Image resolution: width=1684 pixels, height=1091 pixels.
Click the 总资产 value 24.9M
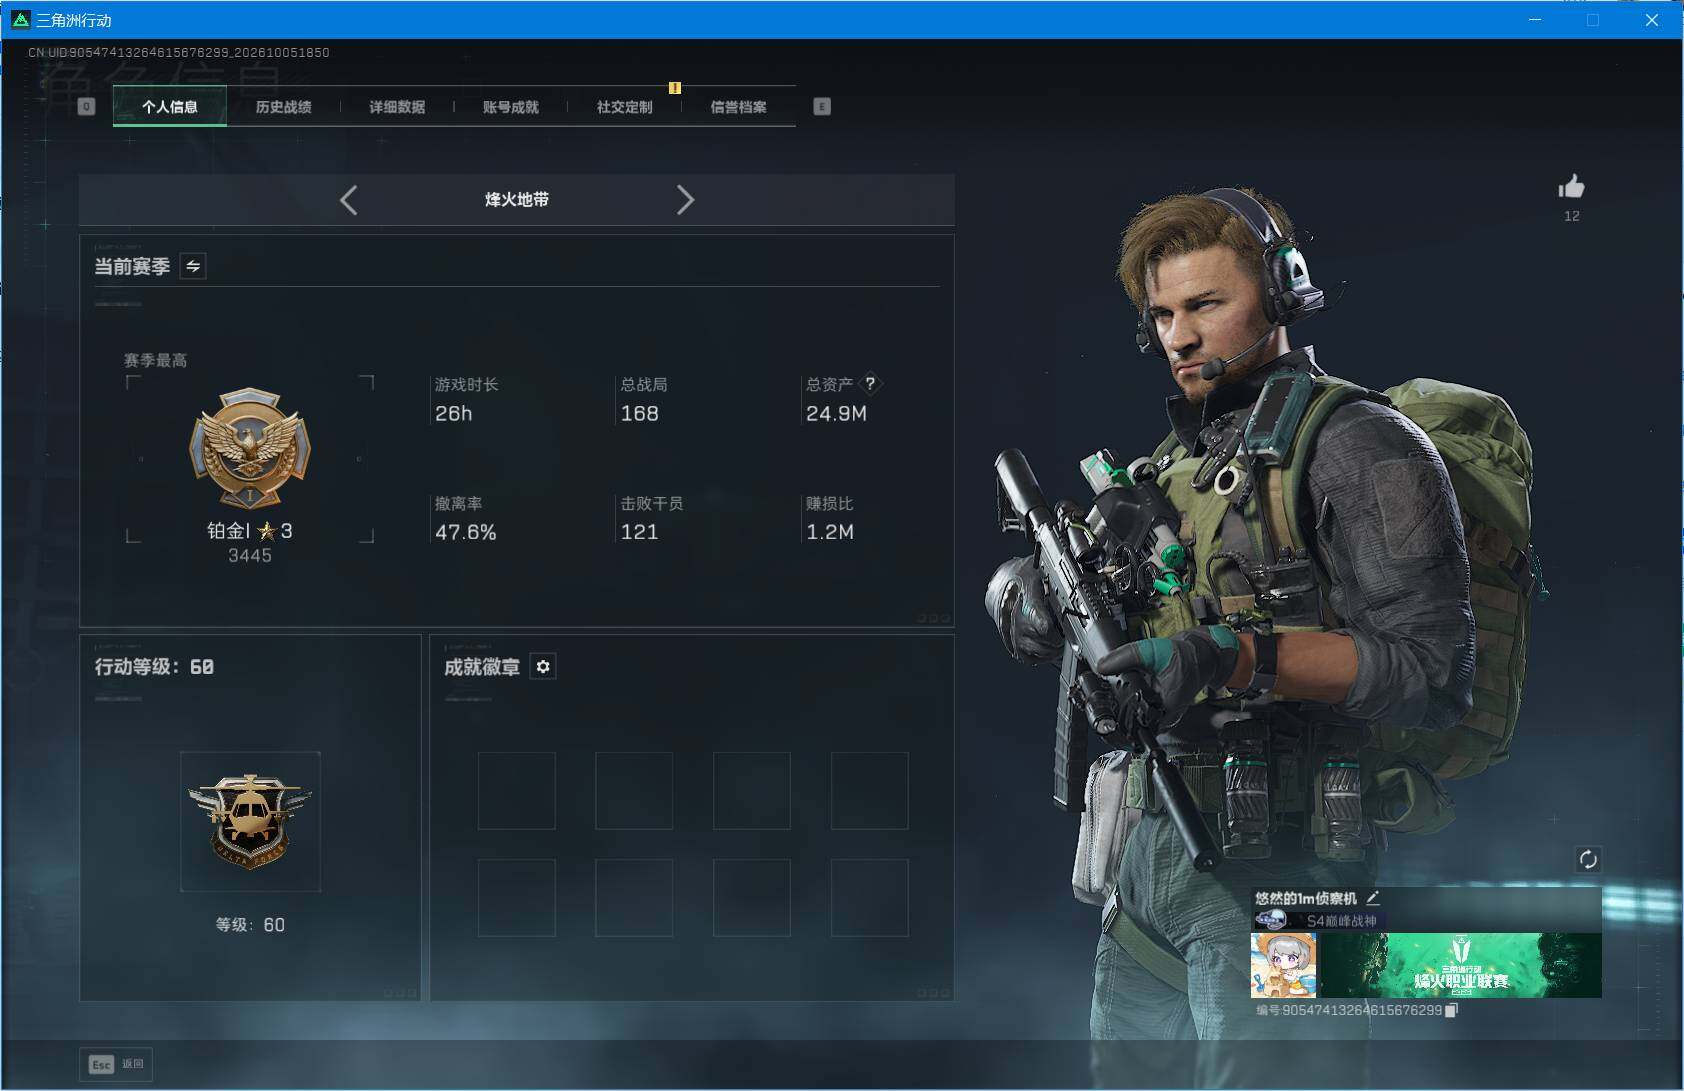[x=836, y=413]
